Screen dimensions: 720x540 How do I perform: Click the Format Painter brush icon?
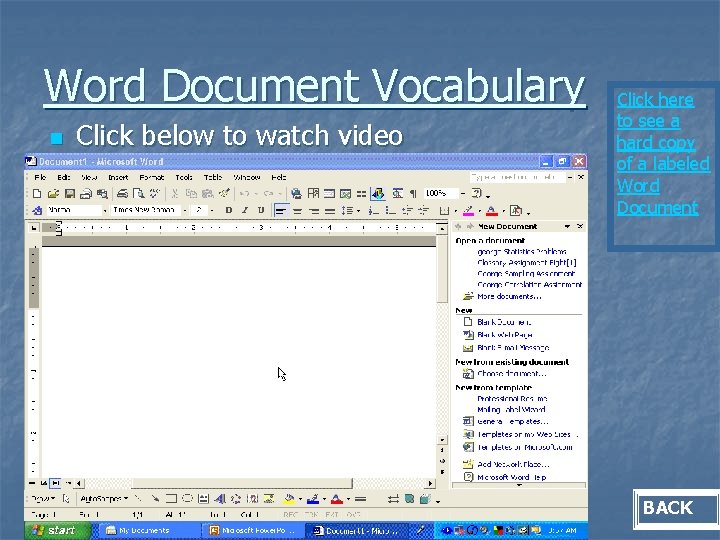coord(224,194)
